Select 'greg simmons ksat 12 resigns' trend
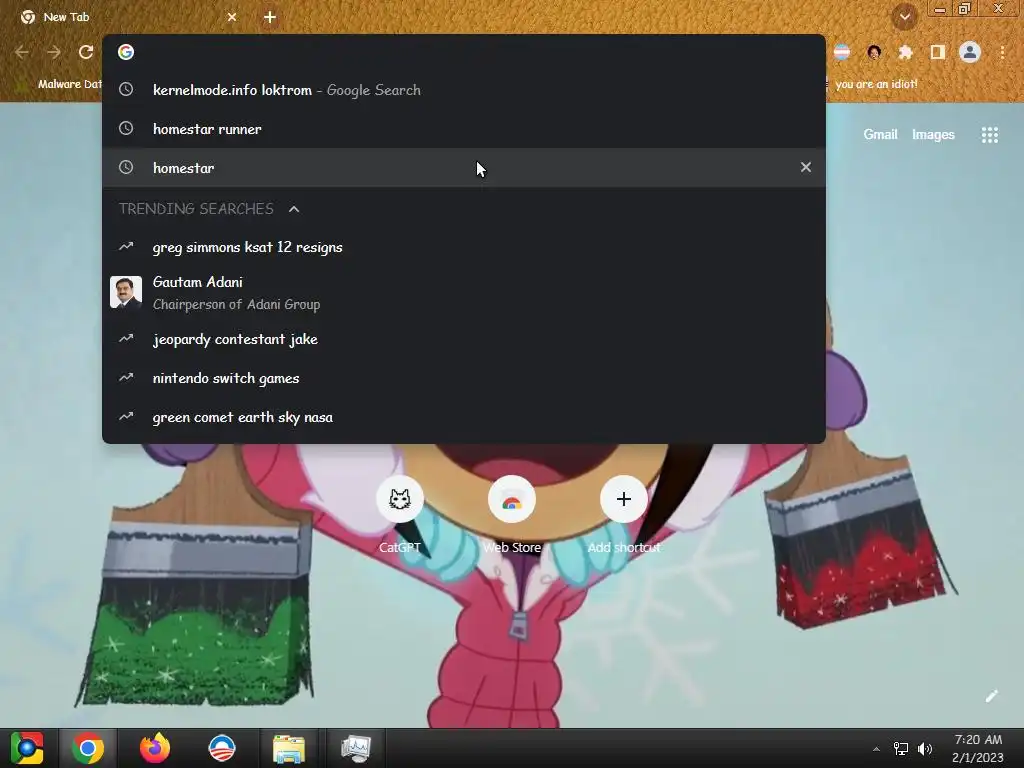1024x768 pixels. pyautogui.click(x=464, y=248)
